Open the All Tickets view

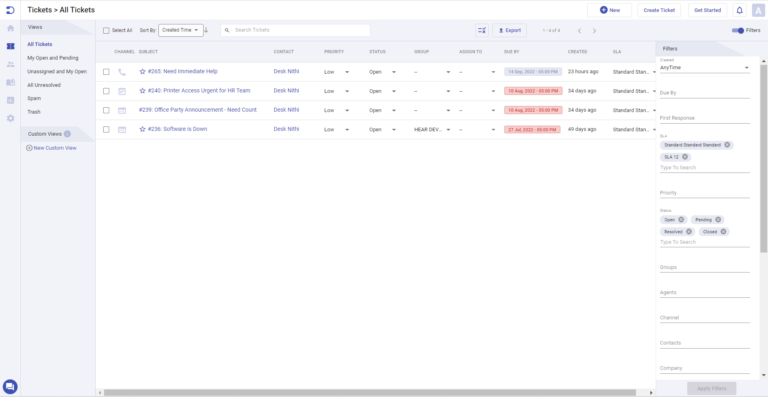(40, 45)
